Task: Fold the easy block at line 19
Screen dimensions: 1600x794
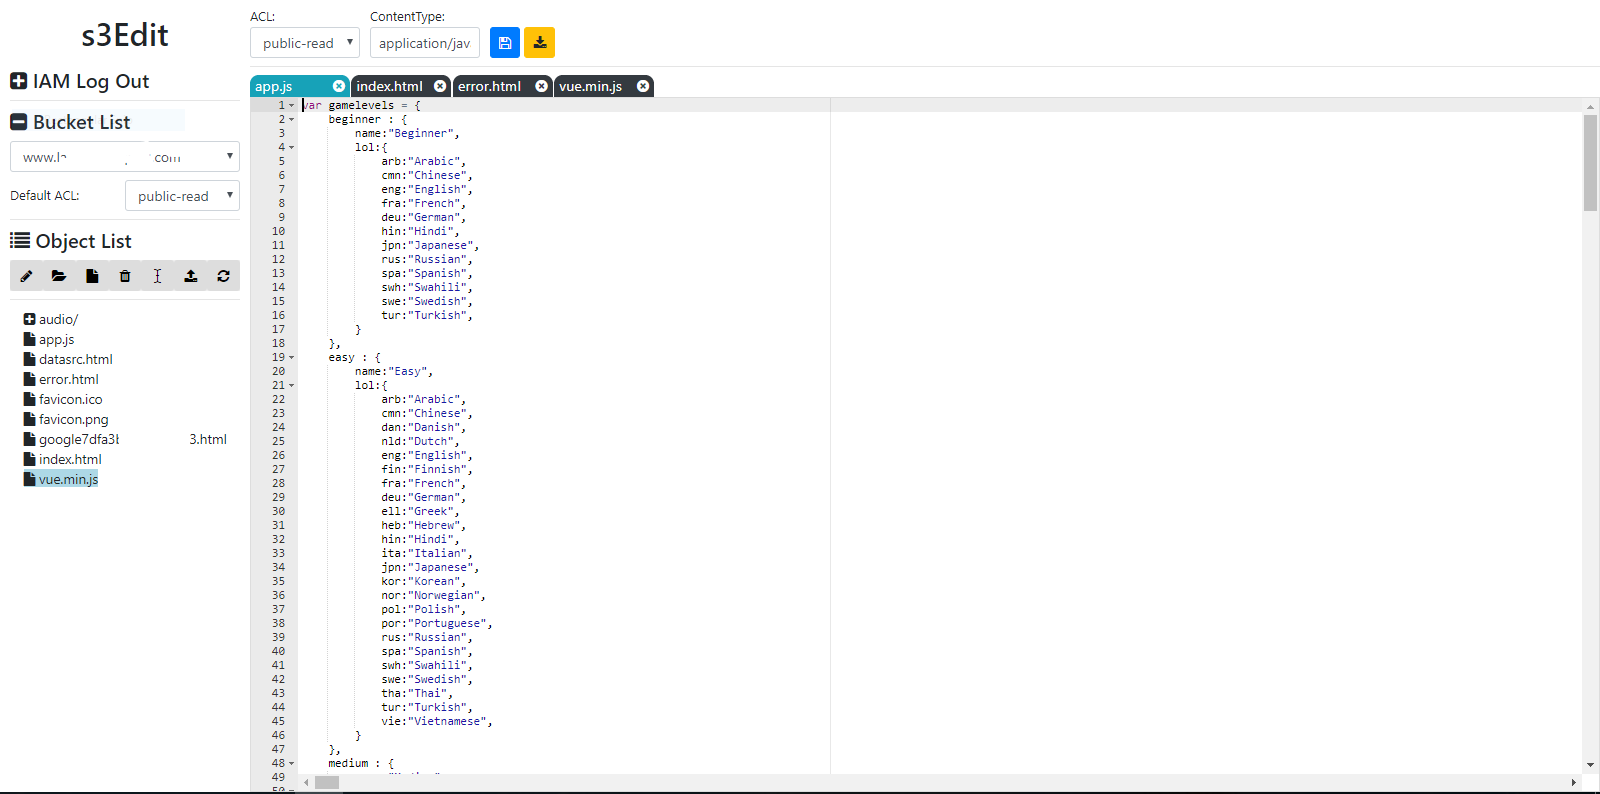Action: coord(292,357)
